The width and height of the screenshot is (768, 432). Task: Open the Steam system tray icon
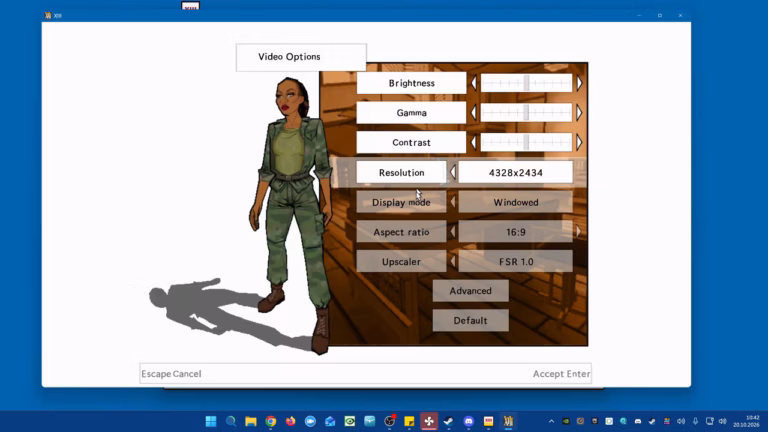652,421
